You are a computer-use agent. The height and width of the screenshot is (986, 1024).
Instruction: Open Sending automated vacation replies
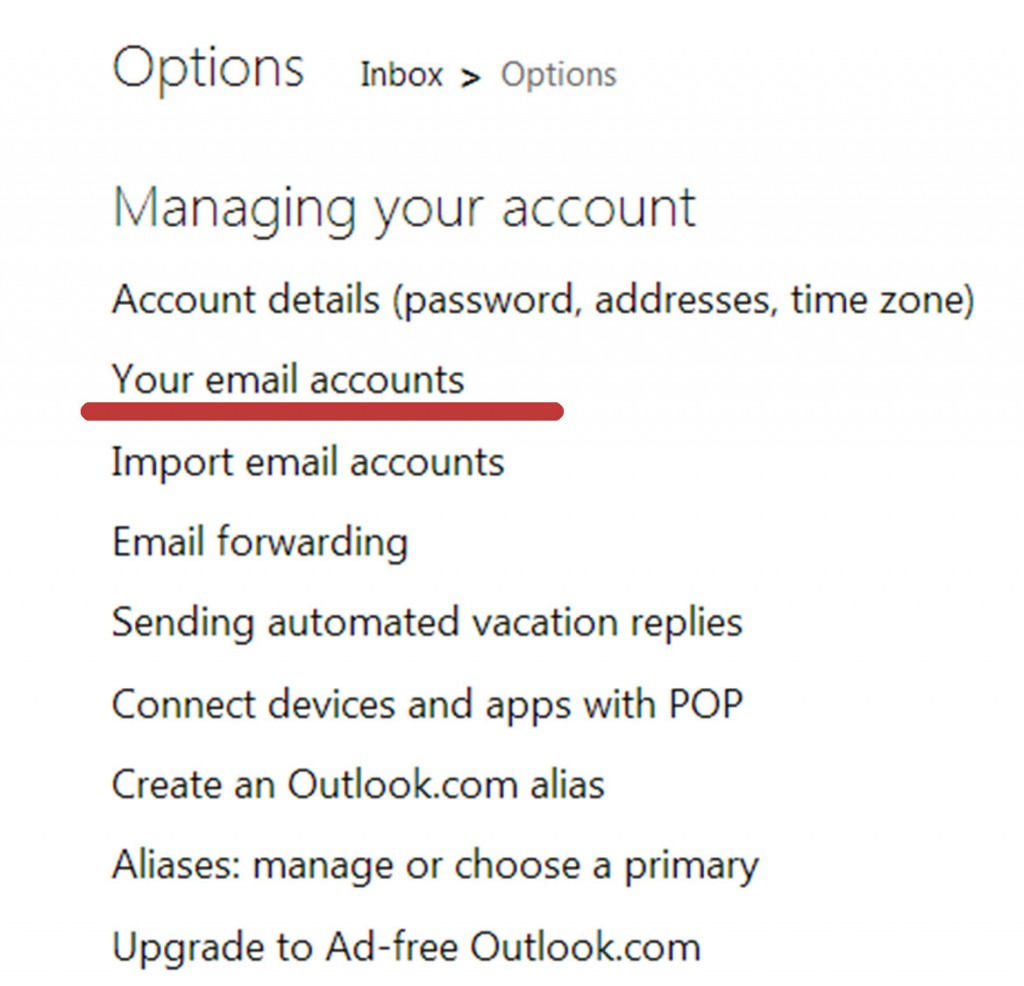pos(428,622)
